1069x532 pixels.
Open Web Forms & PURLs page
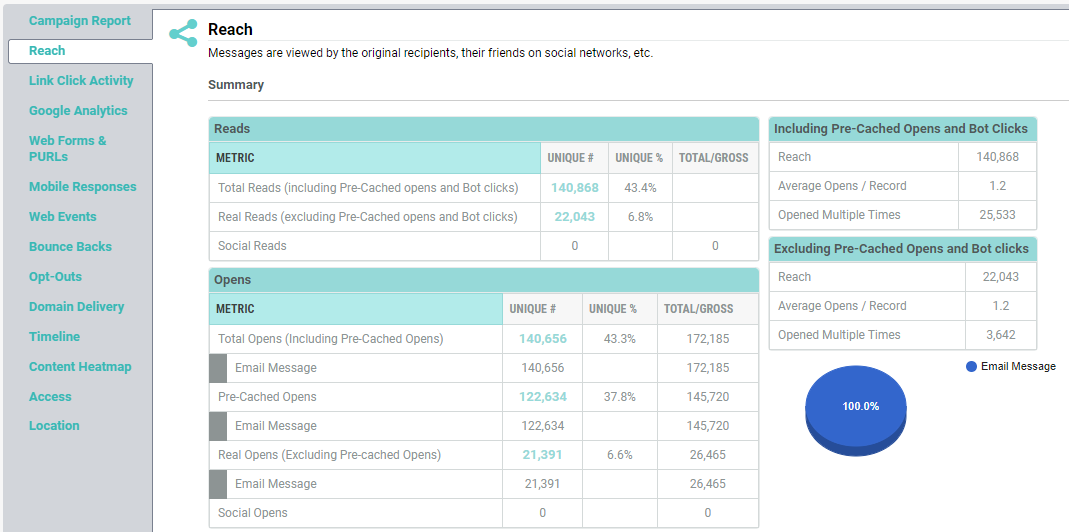tap(68, 149)
